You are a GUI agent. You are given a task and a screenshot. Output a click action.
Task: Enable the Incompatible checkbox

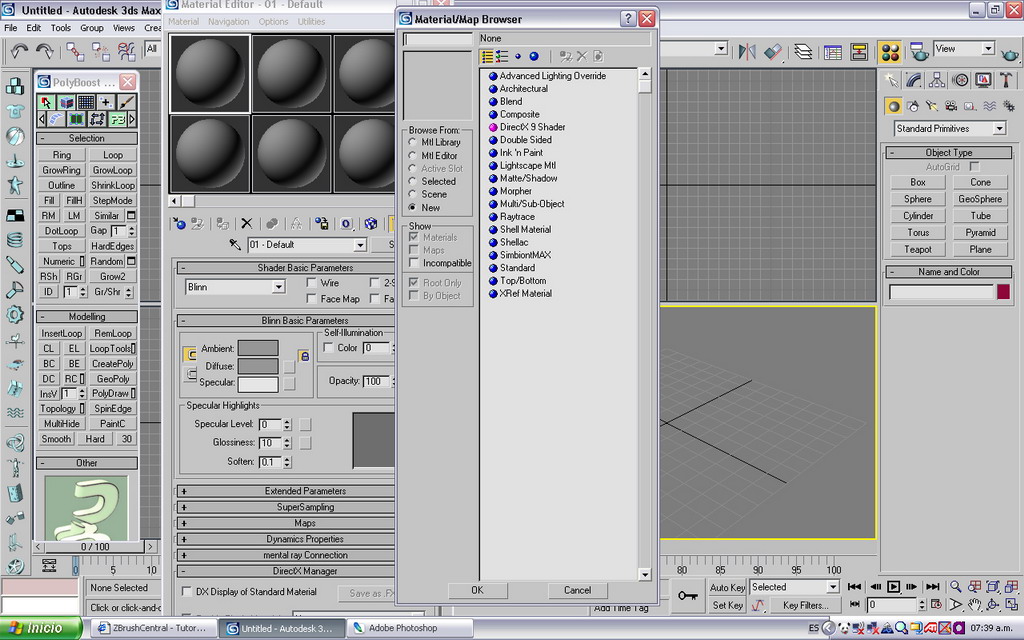(413, 263)
